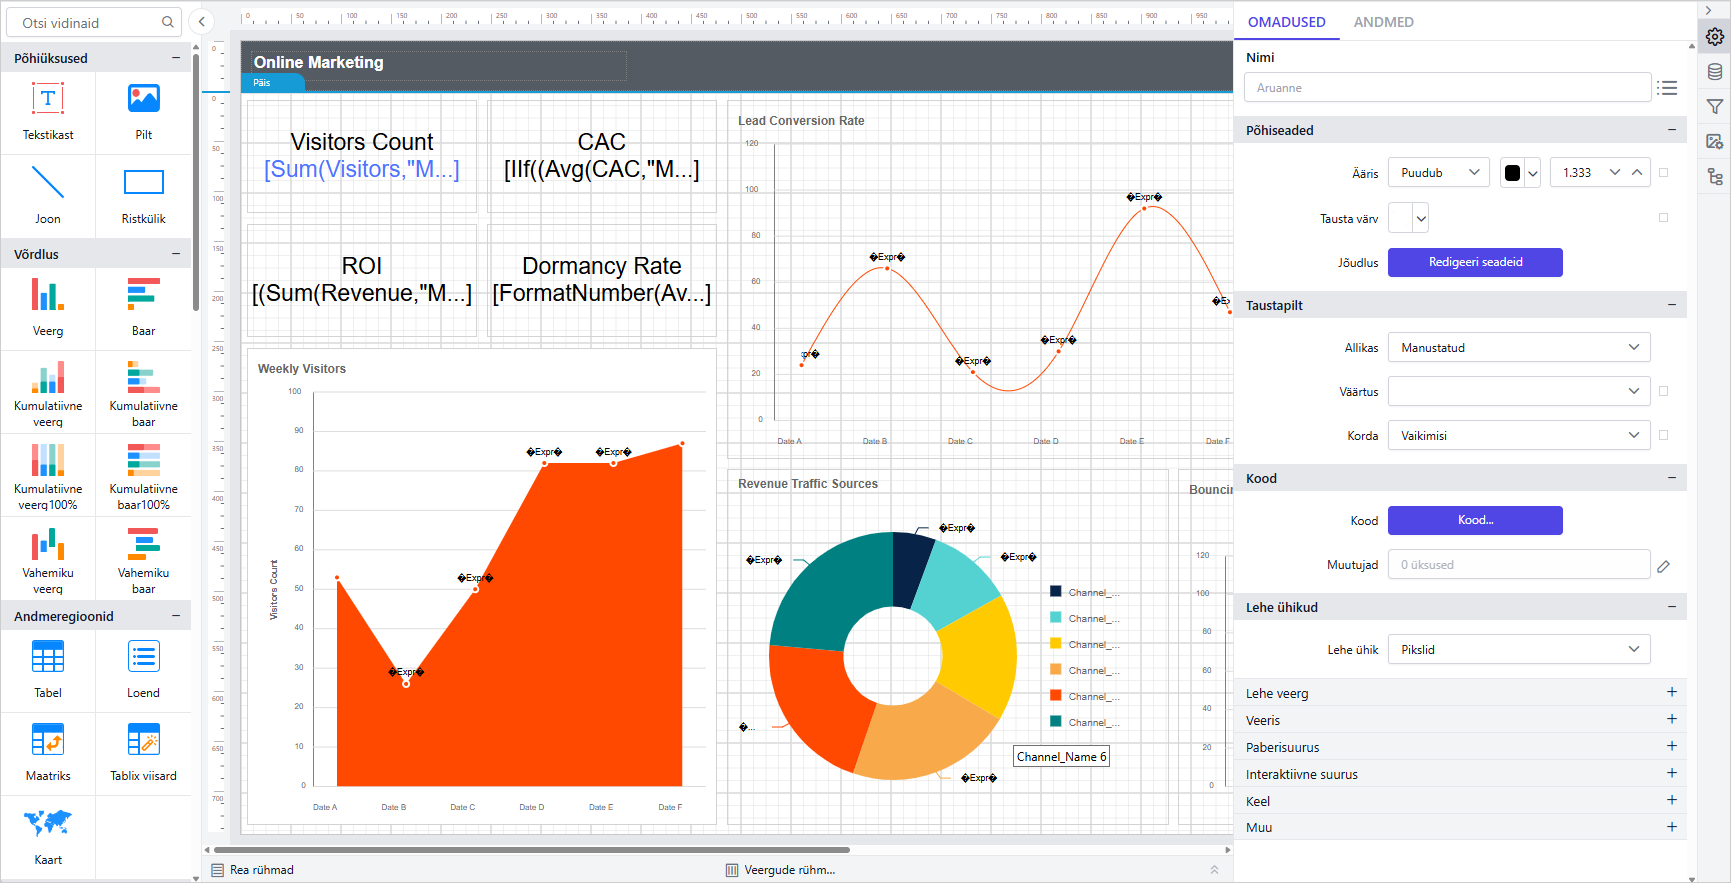Open the data panel database icon
The height and width of the screenshot is (883, 1731).
pyautogui.click(x=1715, y=72)
